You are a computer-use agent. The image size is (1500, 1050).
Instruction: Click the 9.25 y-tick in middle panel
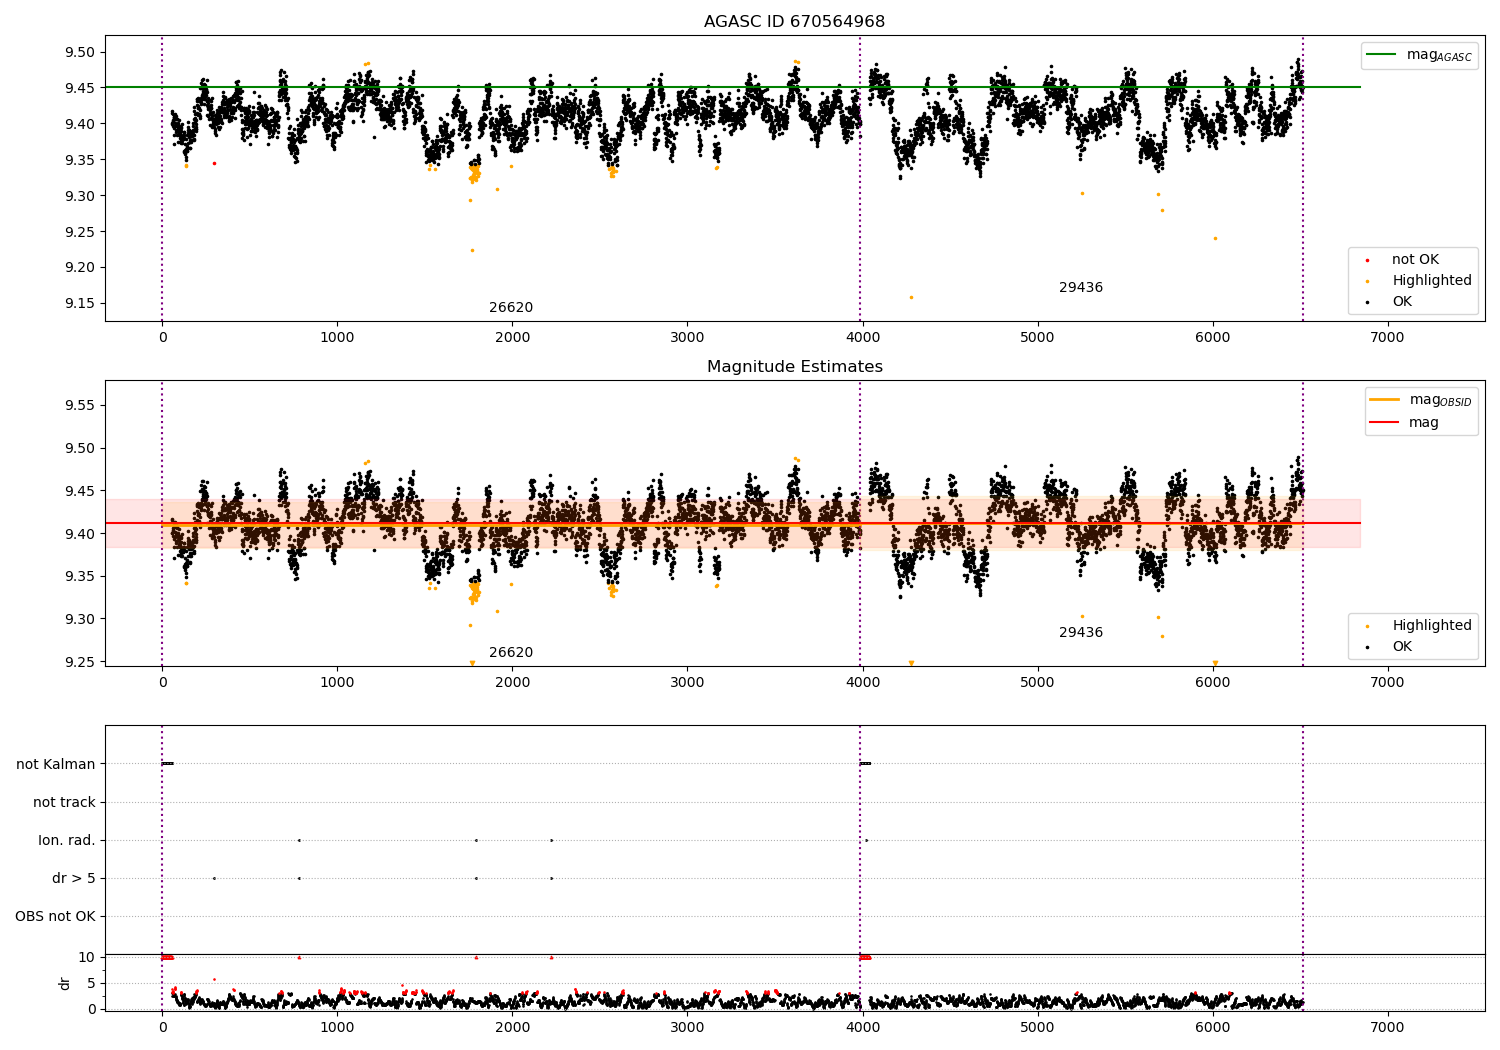pyautogui.click(x=79, y=663)
